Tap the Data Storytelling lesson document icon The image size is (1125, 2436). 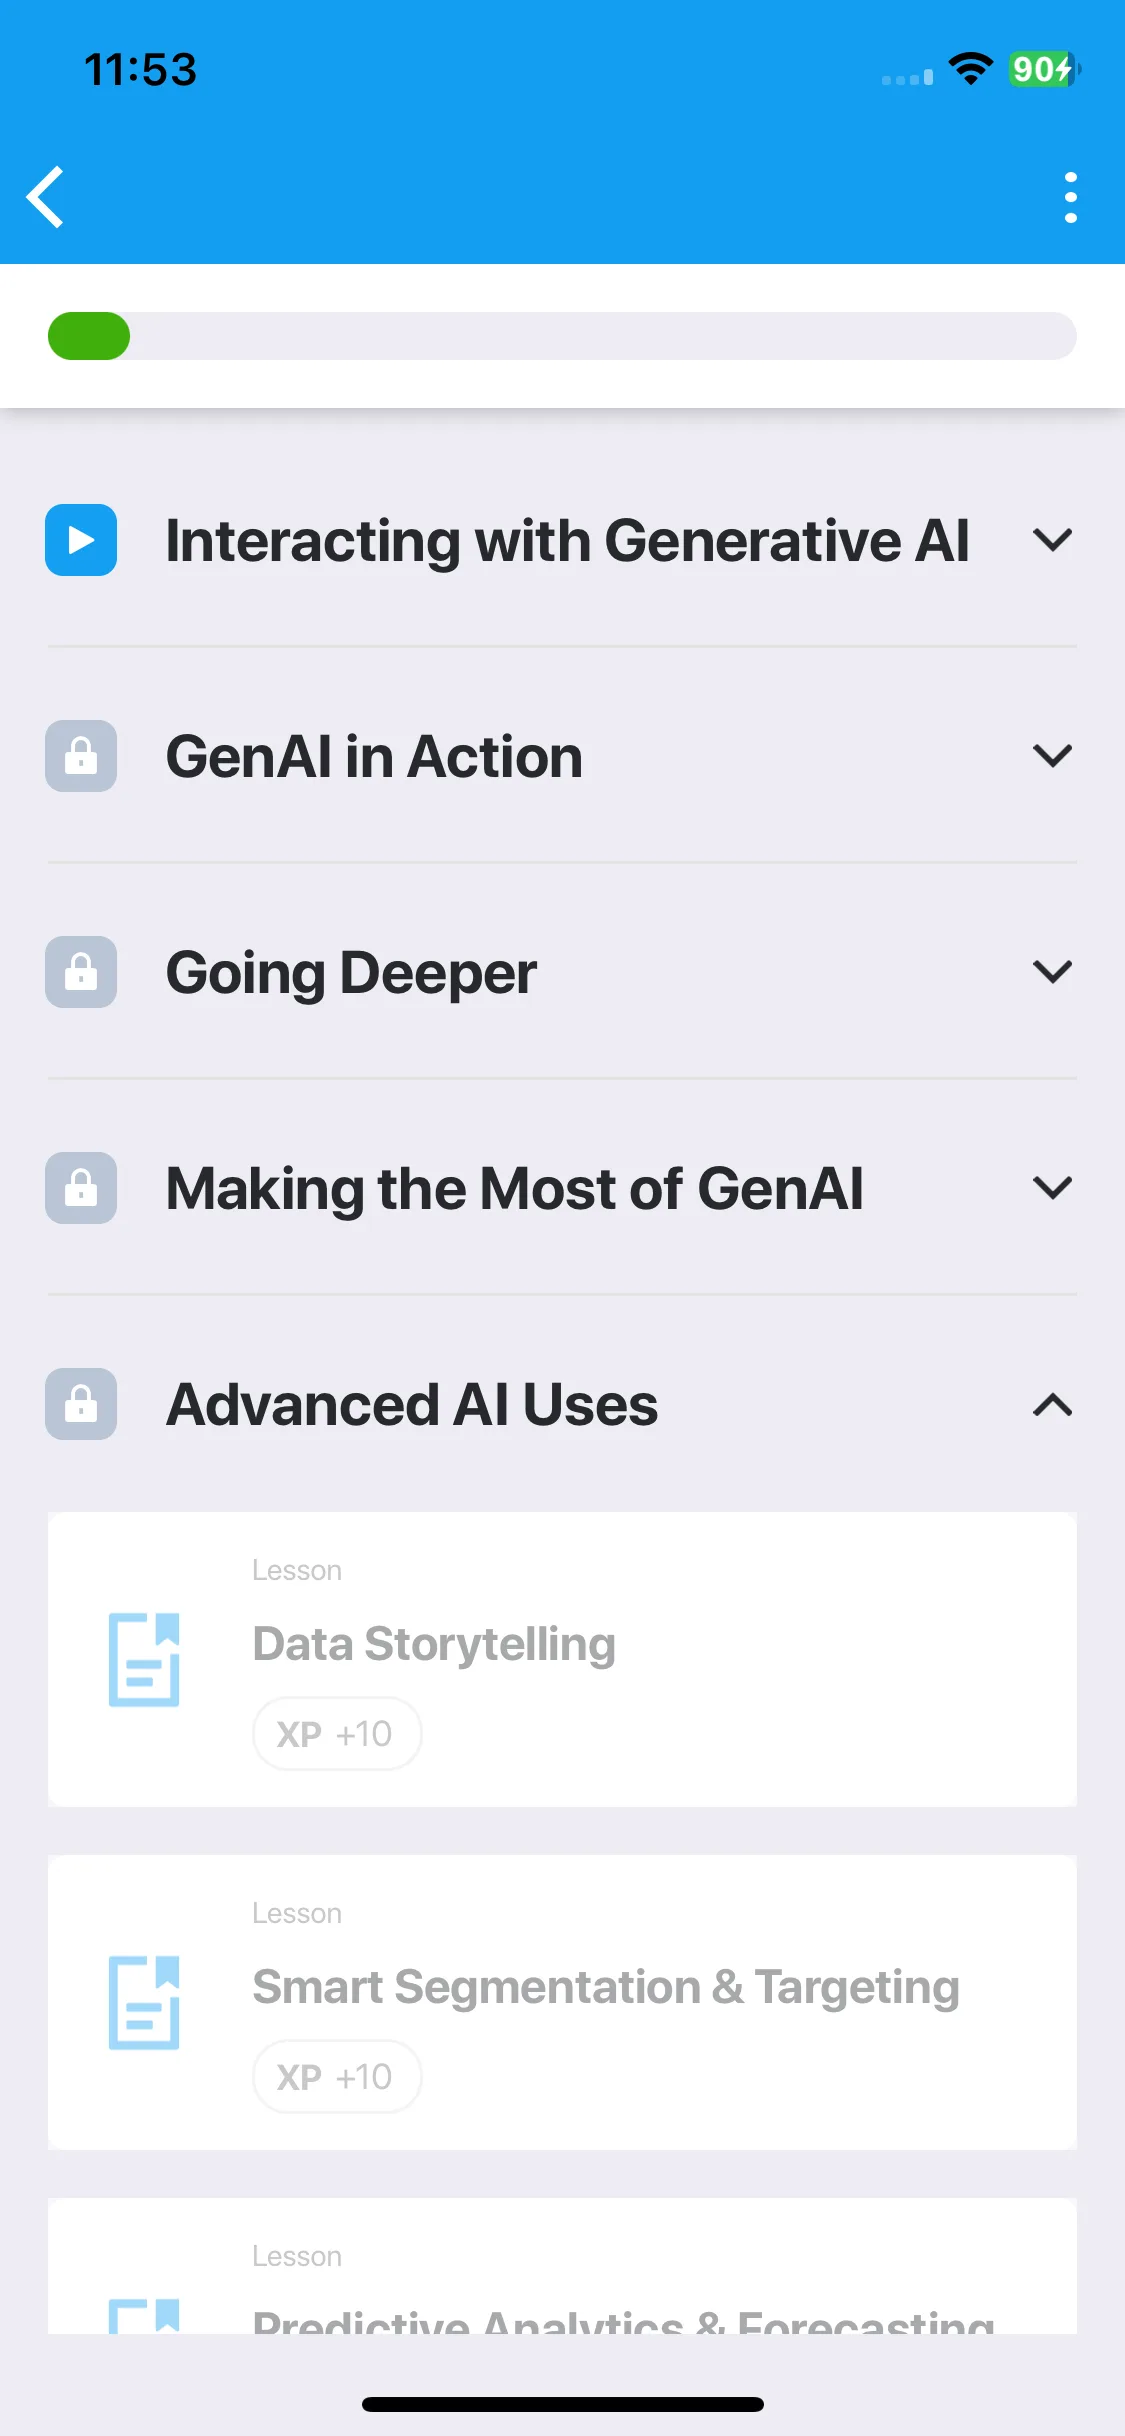point(144,1659)
